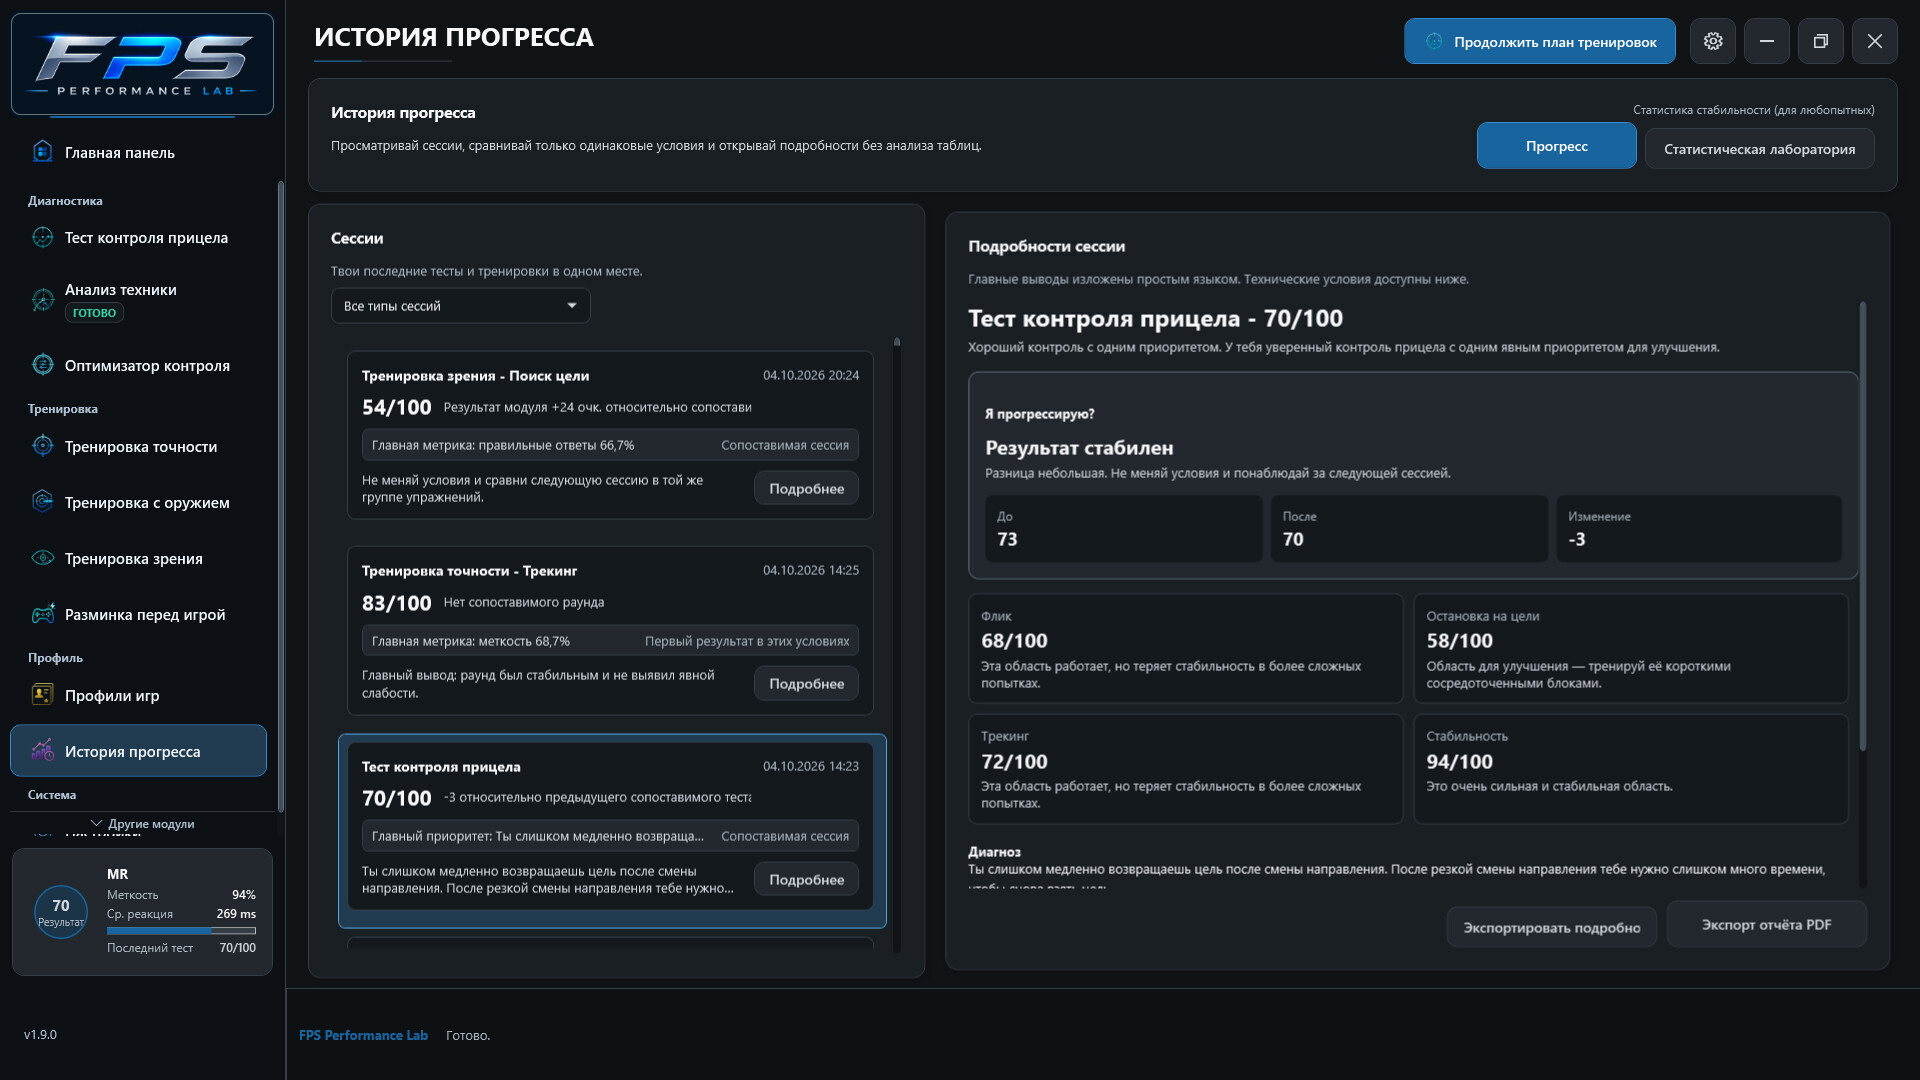The image size is (1920, 1080).
Task: Open settings via the gear icon
Action: tap(1713, 41)
